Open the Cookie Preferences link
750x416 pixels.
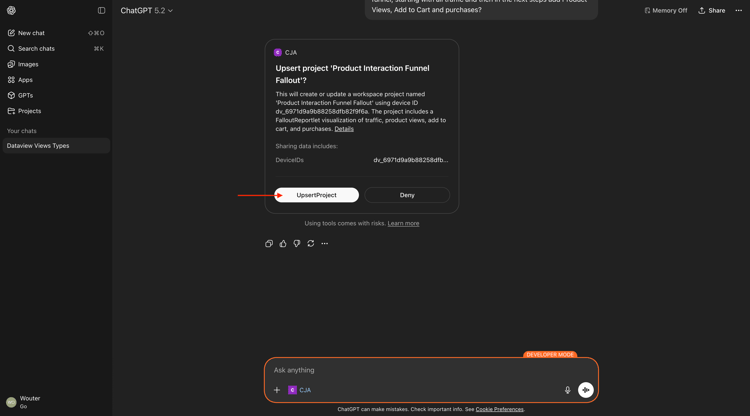499,409
